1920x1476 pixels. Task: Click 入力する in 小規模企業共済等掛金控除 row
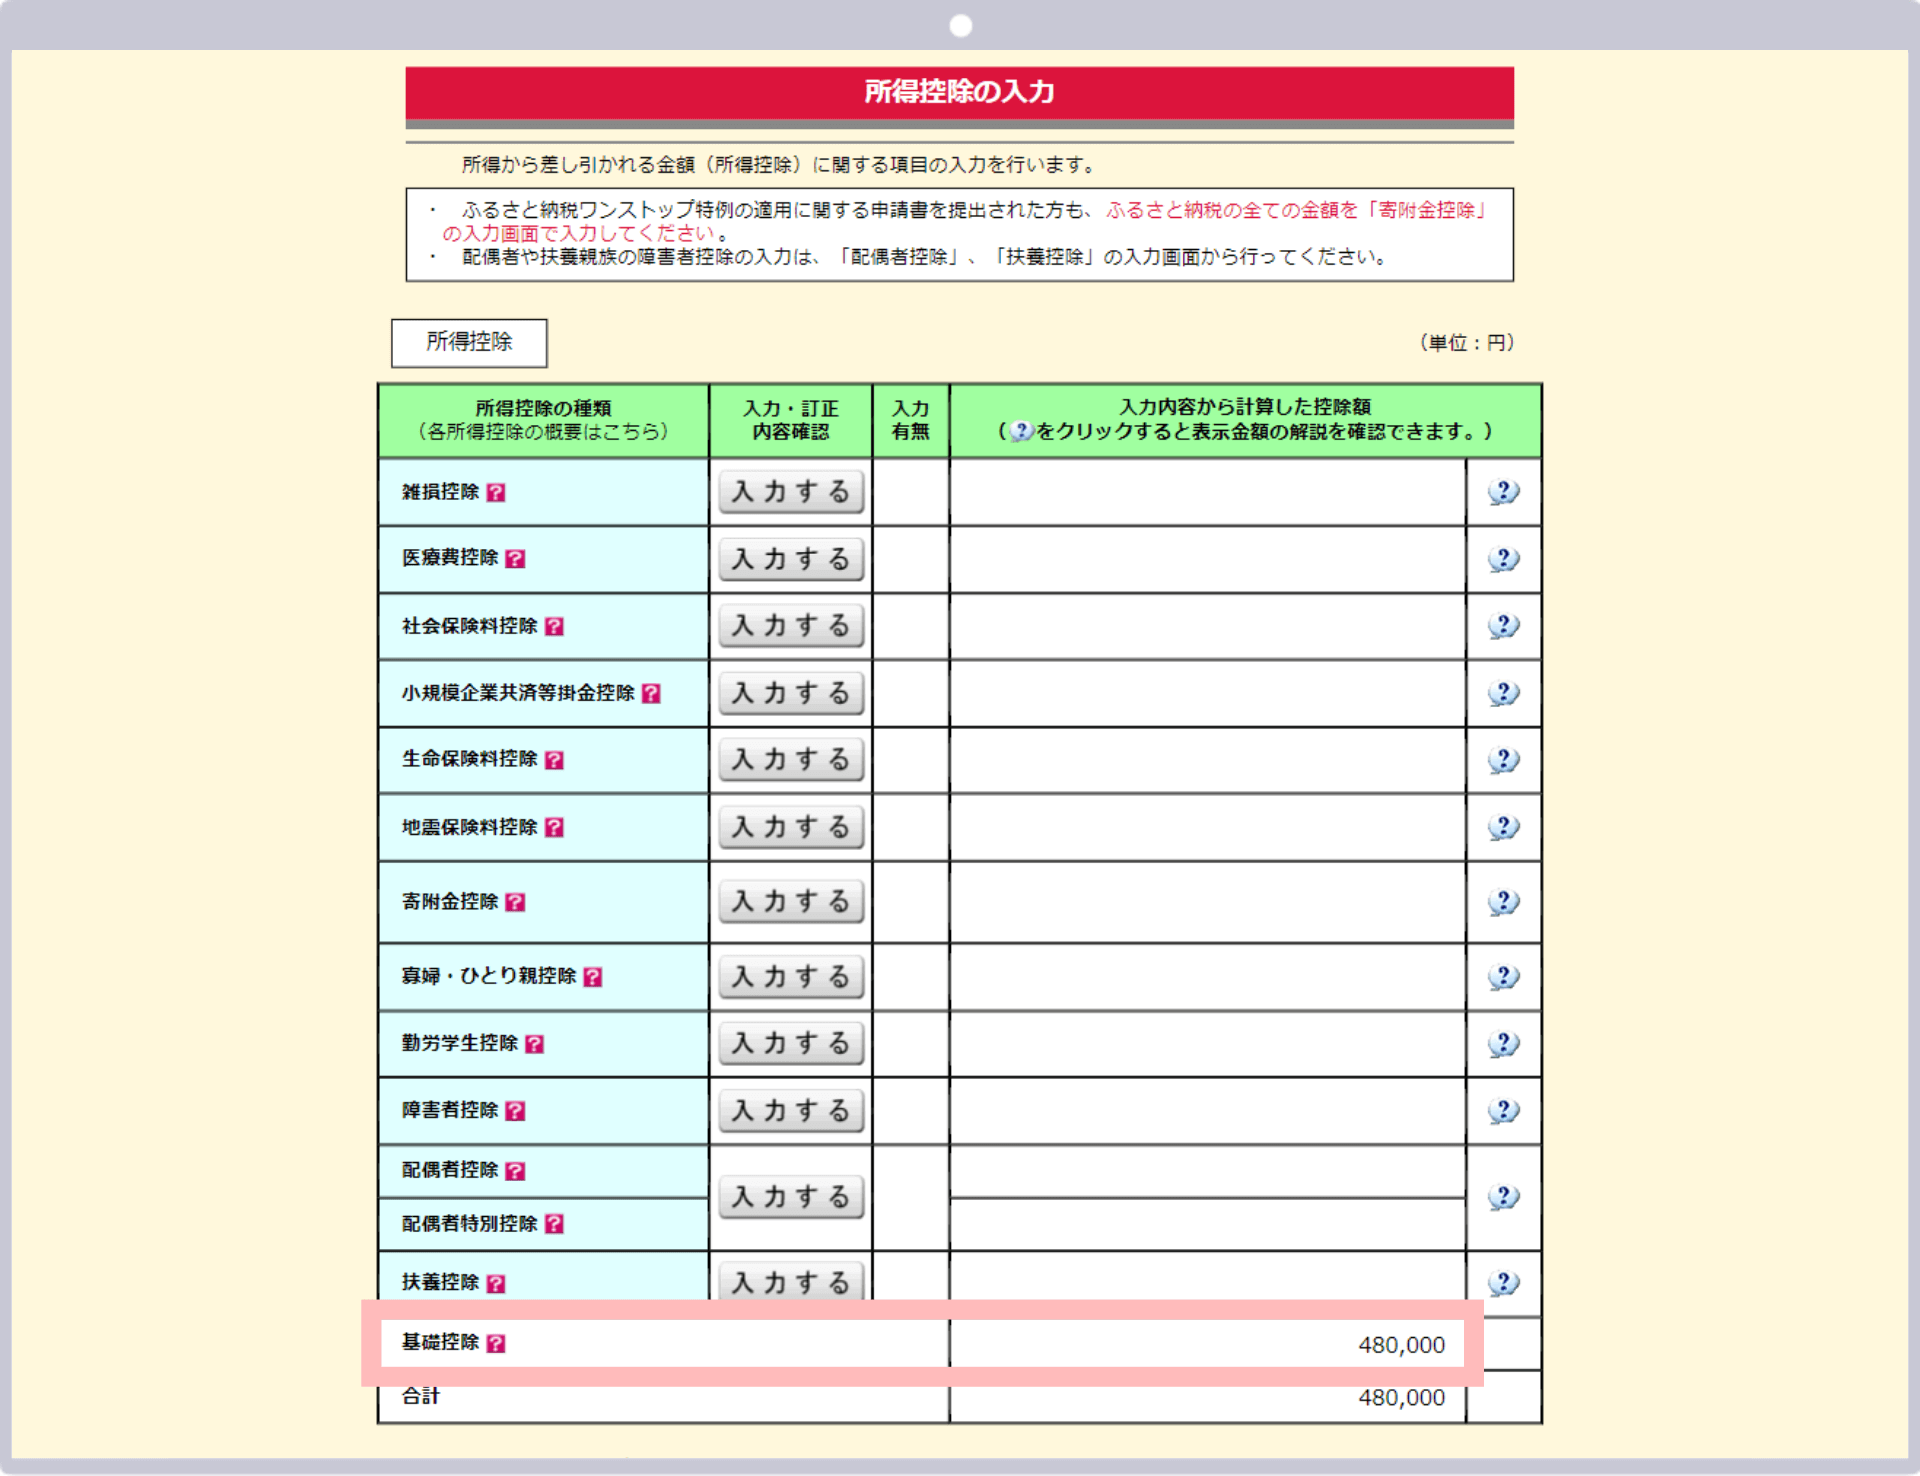(x=790, y=693)
